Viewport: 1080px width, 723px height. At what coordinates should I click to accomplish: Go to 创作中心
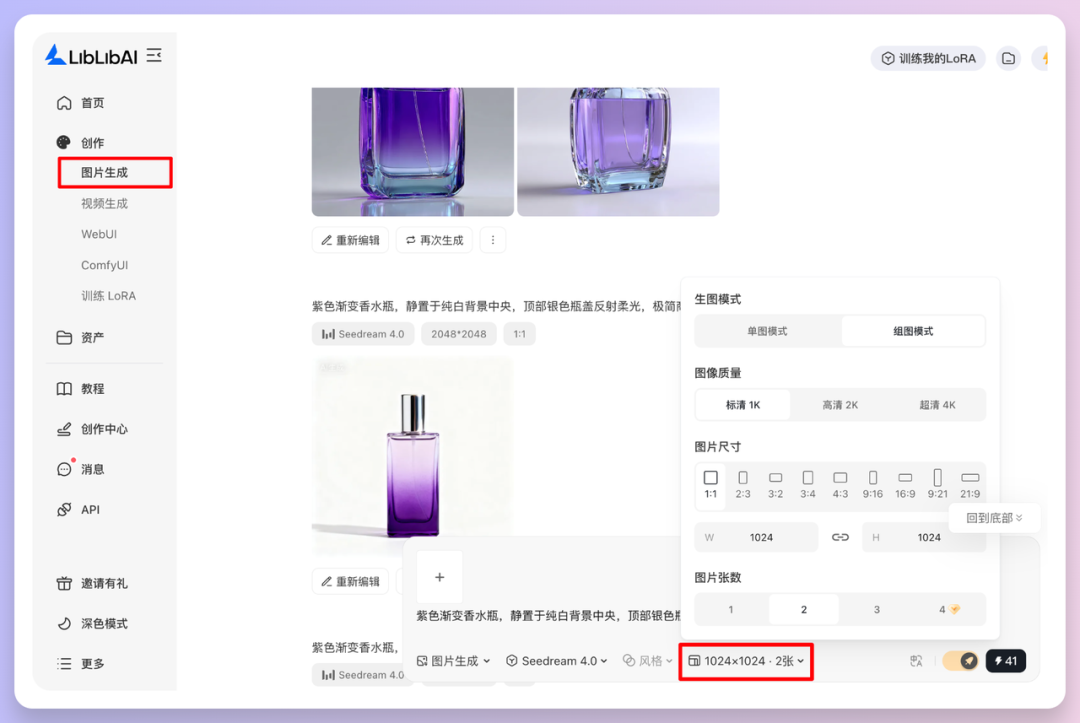tap(92, 429)
